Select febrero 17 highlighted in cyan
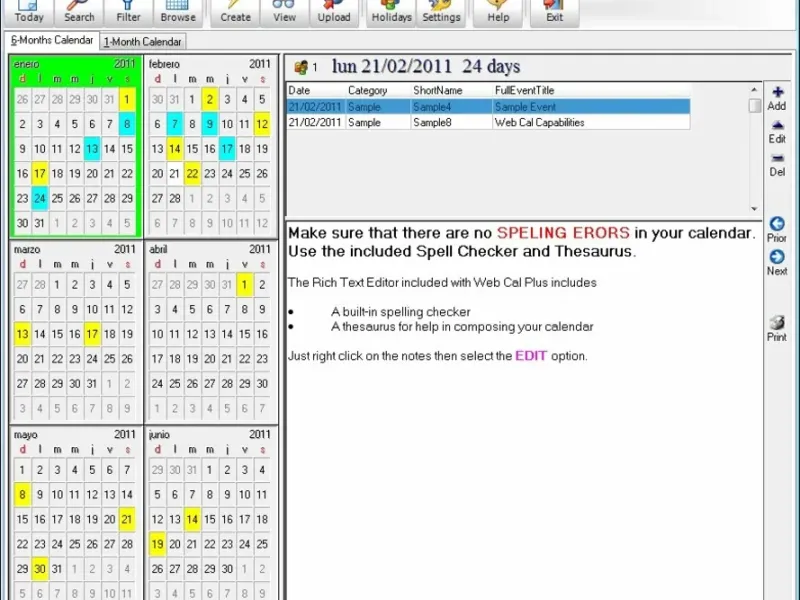The width and height of the screenshot is (800, 600). pyautogui.click(x=227, y=148)
